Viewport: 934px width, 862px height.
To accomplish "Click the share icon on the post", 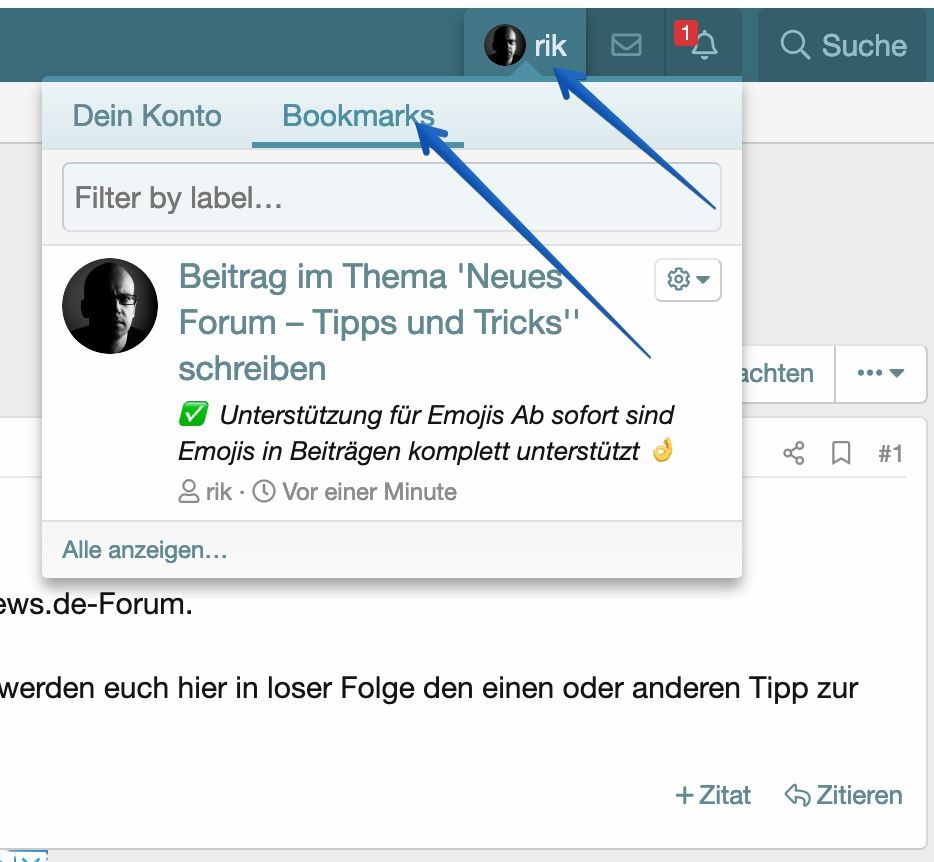I will click(794, 454).
